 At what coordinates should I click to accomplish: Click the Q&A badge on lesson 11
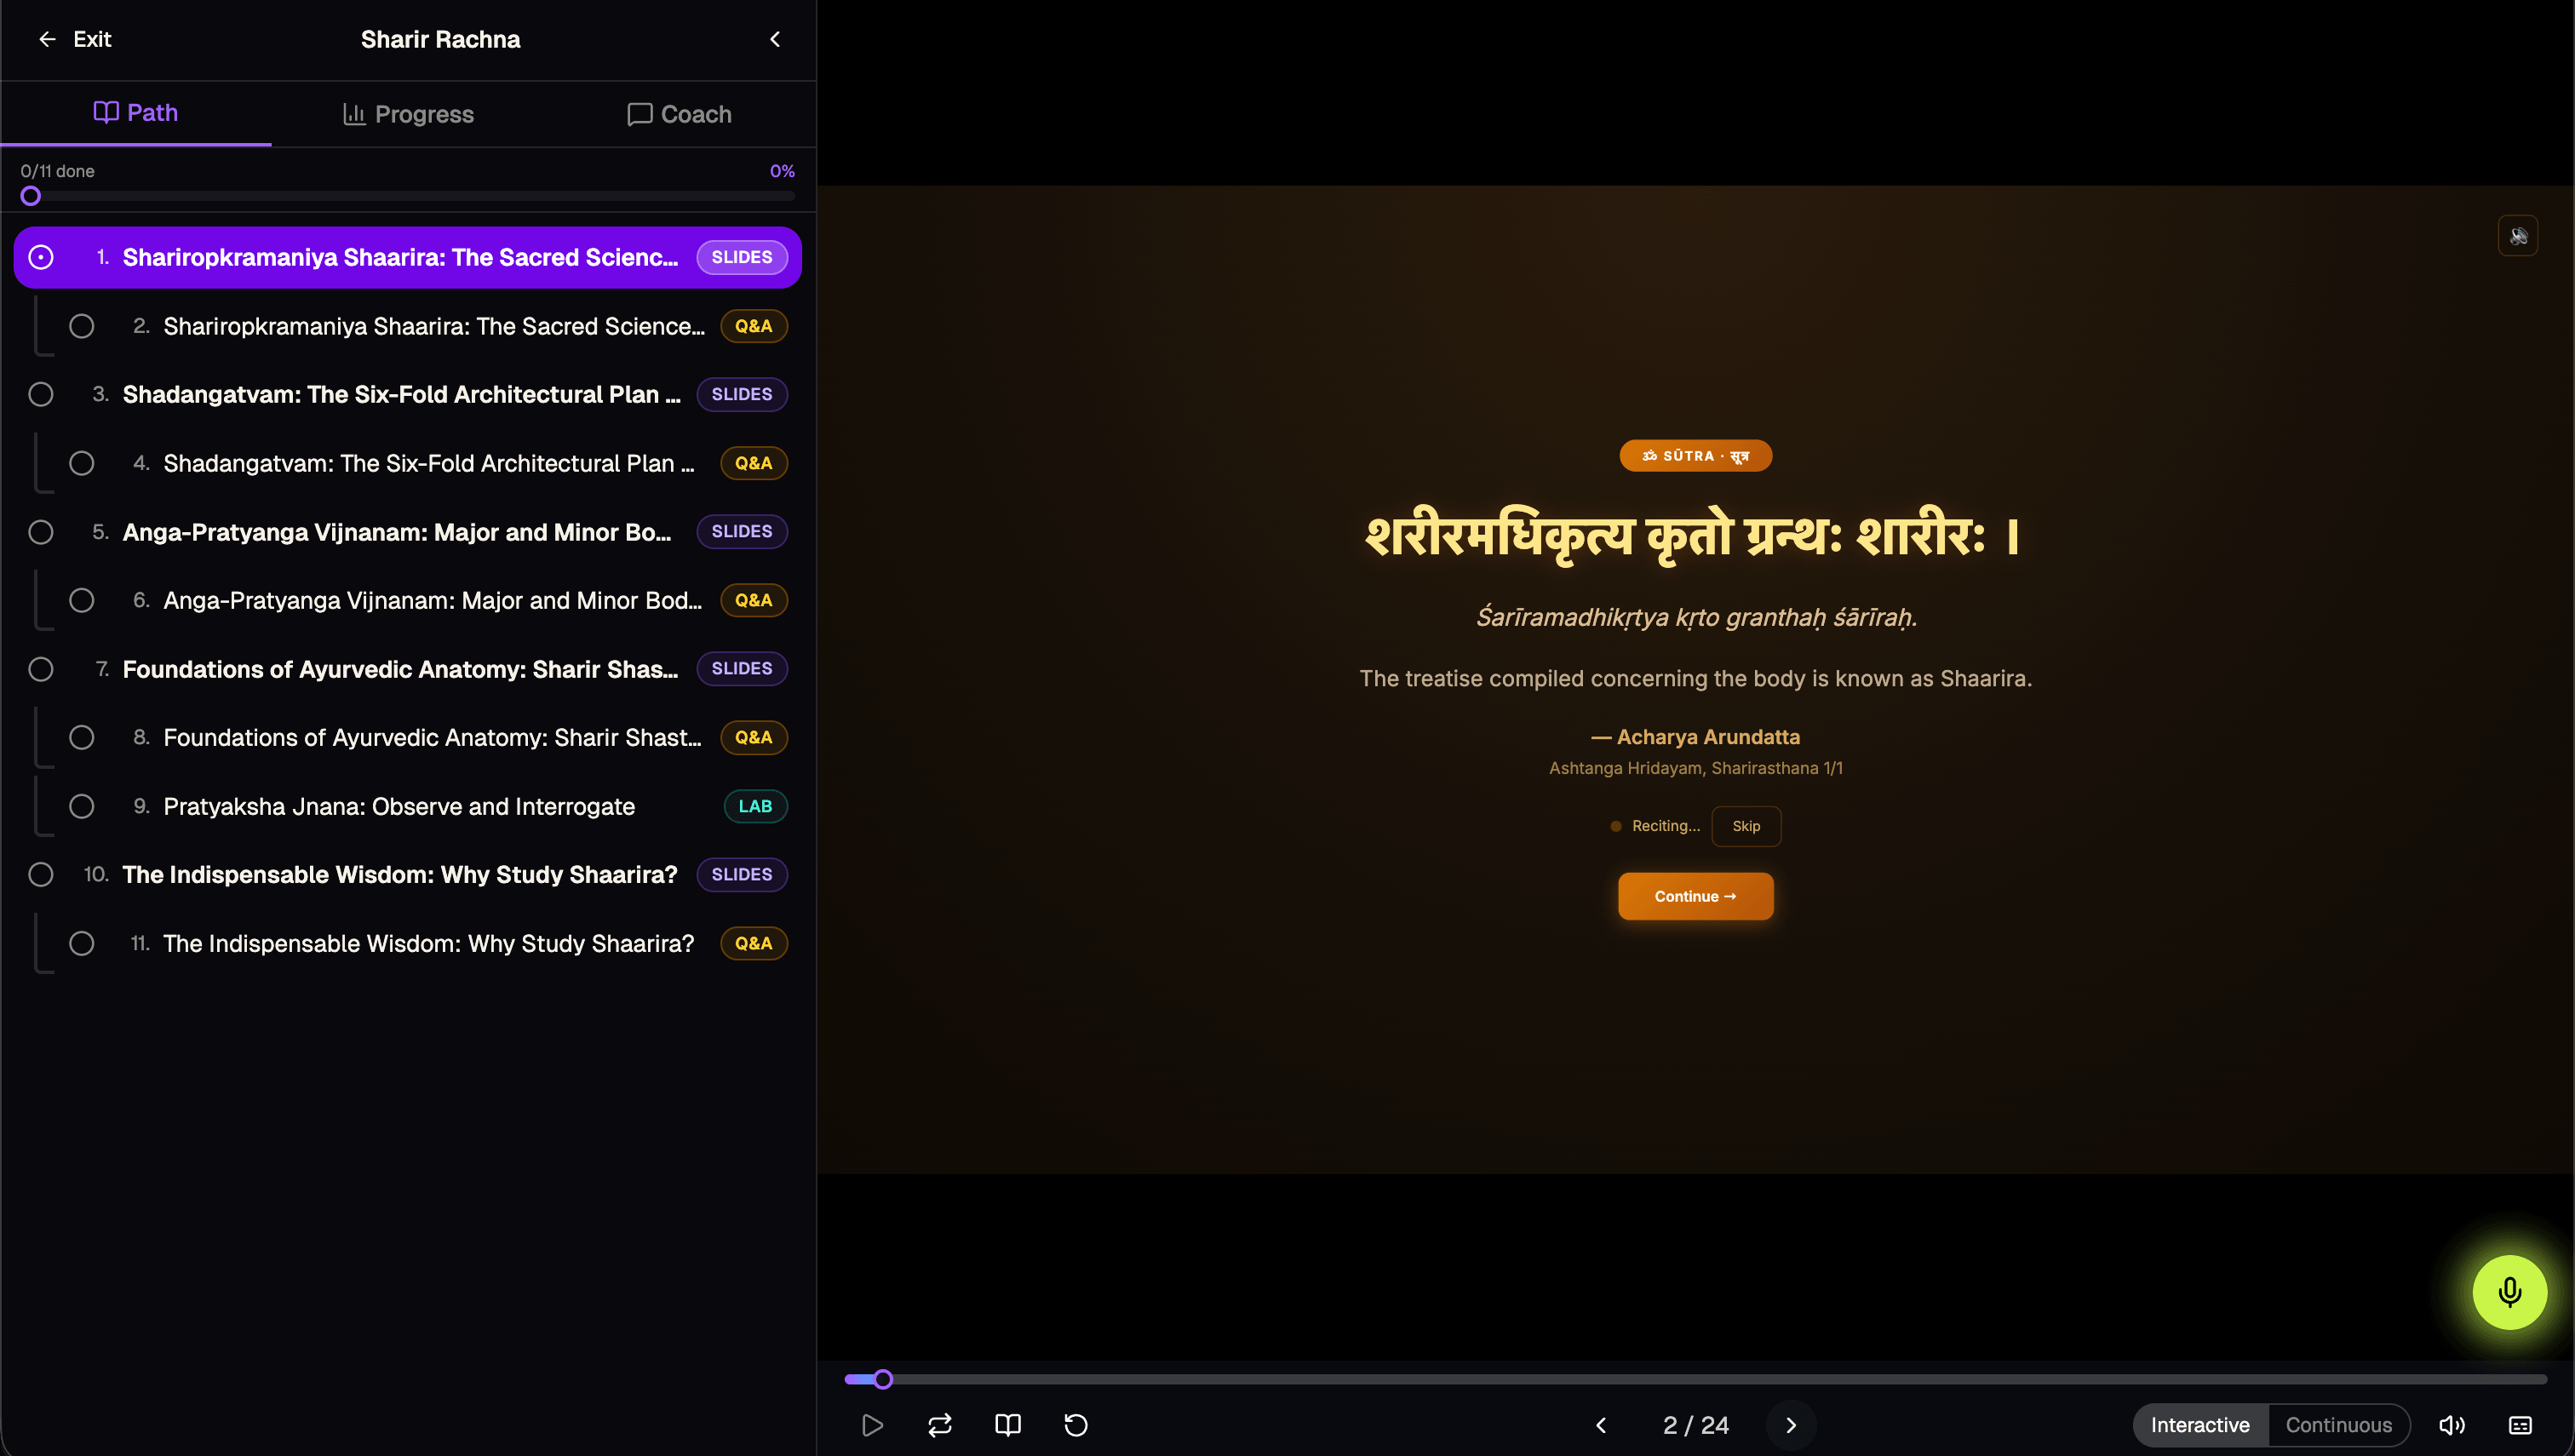pyautogui.click(x=754, y=943)
